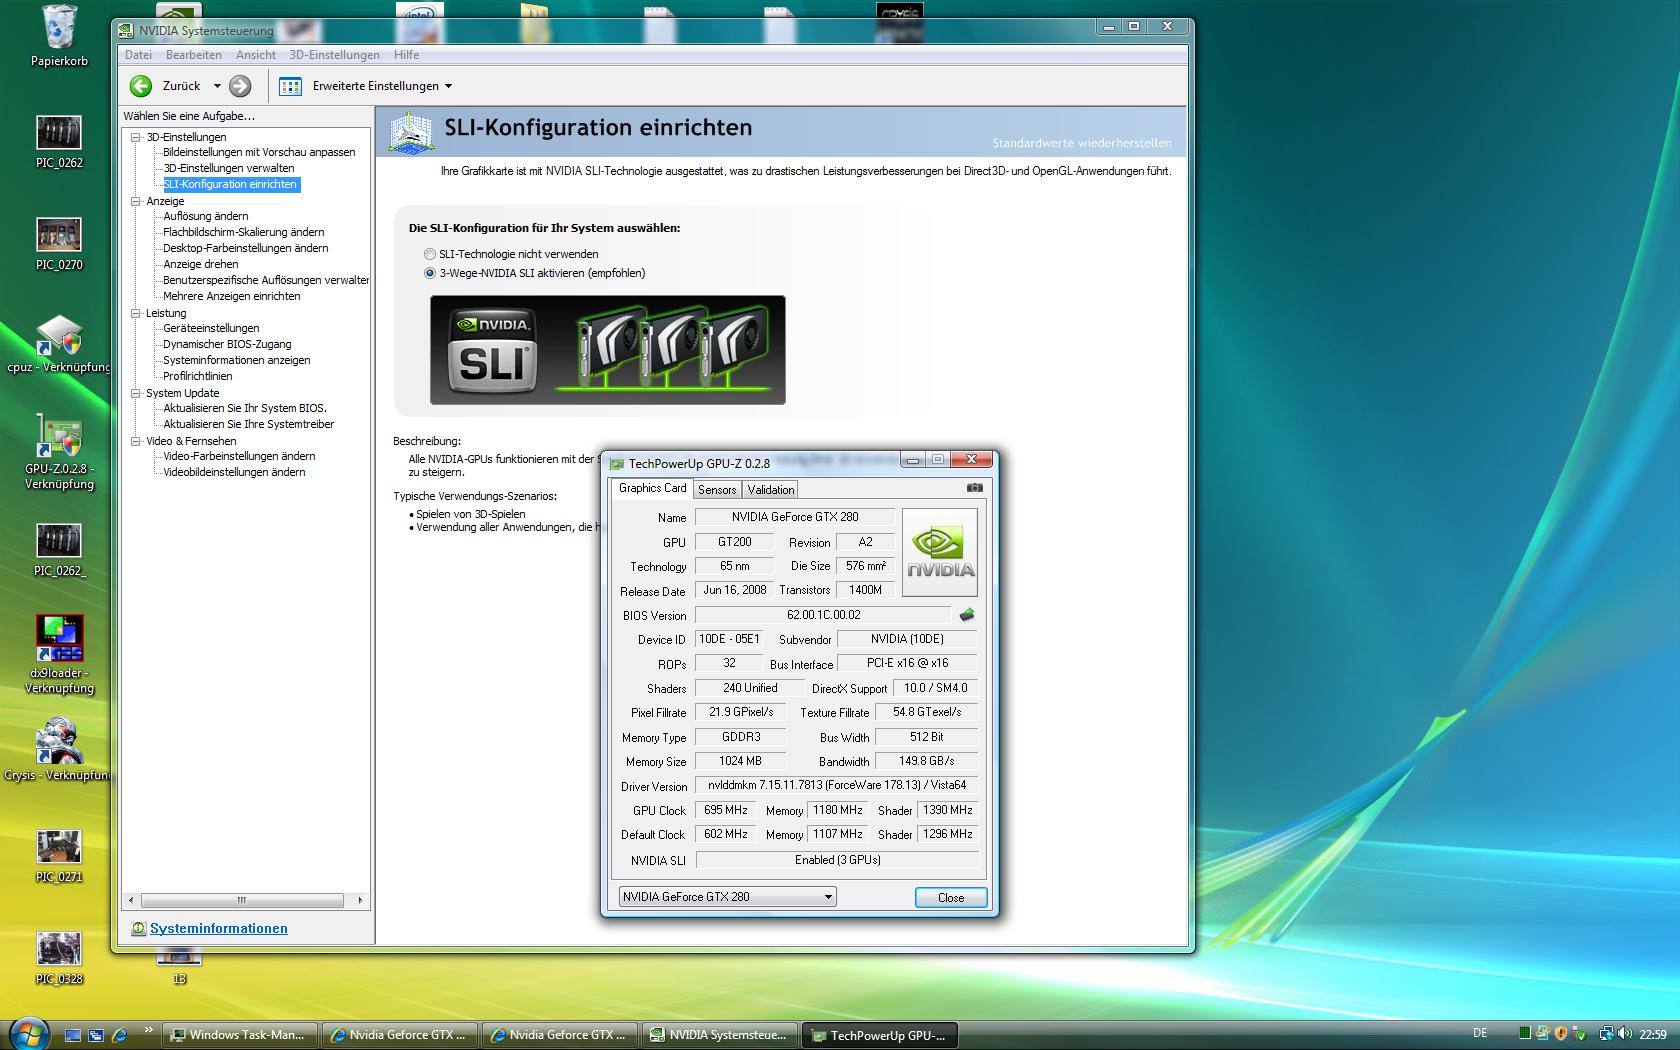The image size is (1680, 1050).
Task: Select the cpuz - Verknüpfung desktop shortcut
Action: (x=59, y=345)
